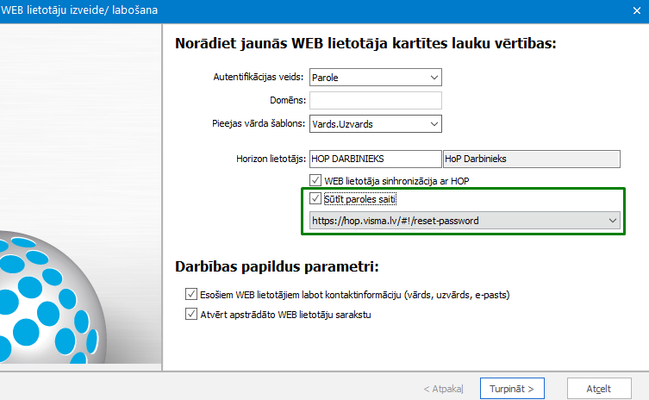The height and width of the screenshot is (400, 649).
Task: Click the Atcelt button
Action: [599, 388]
